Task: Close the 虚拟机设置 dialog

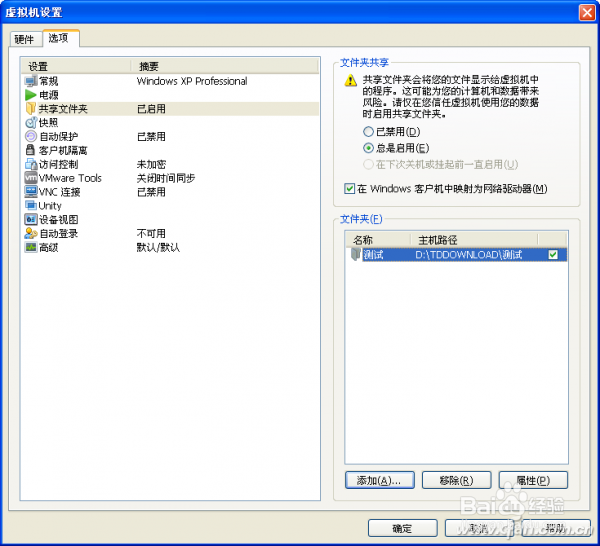Action: (587, 13)
